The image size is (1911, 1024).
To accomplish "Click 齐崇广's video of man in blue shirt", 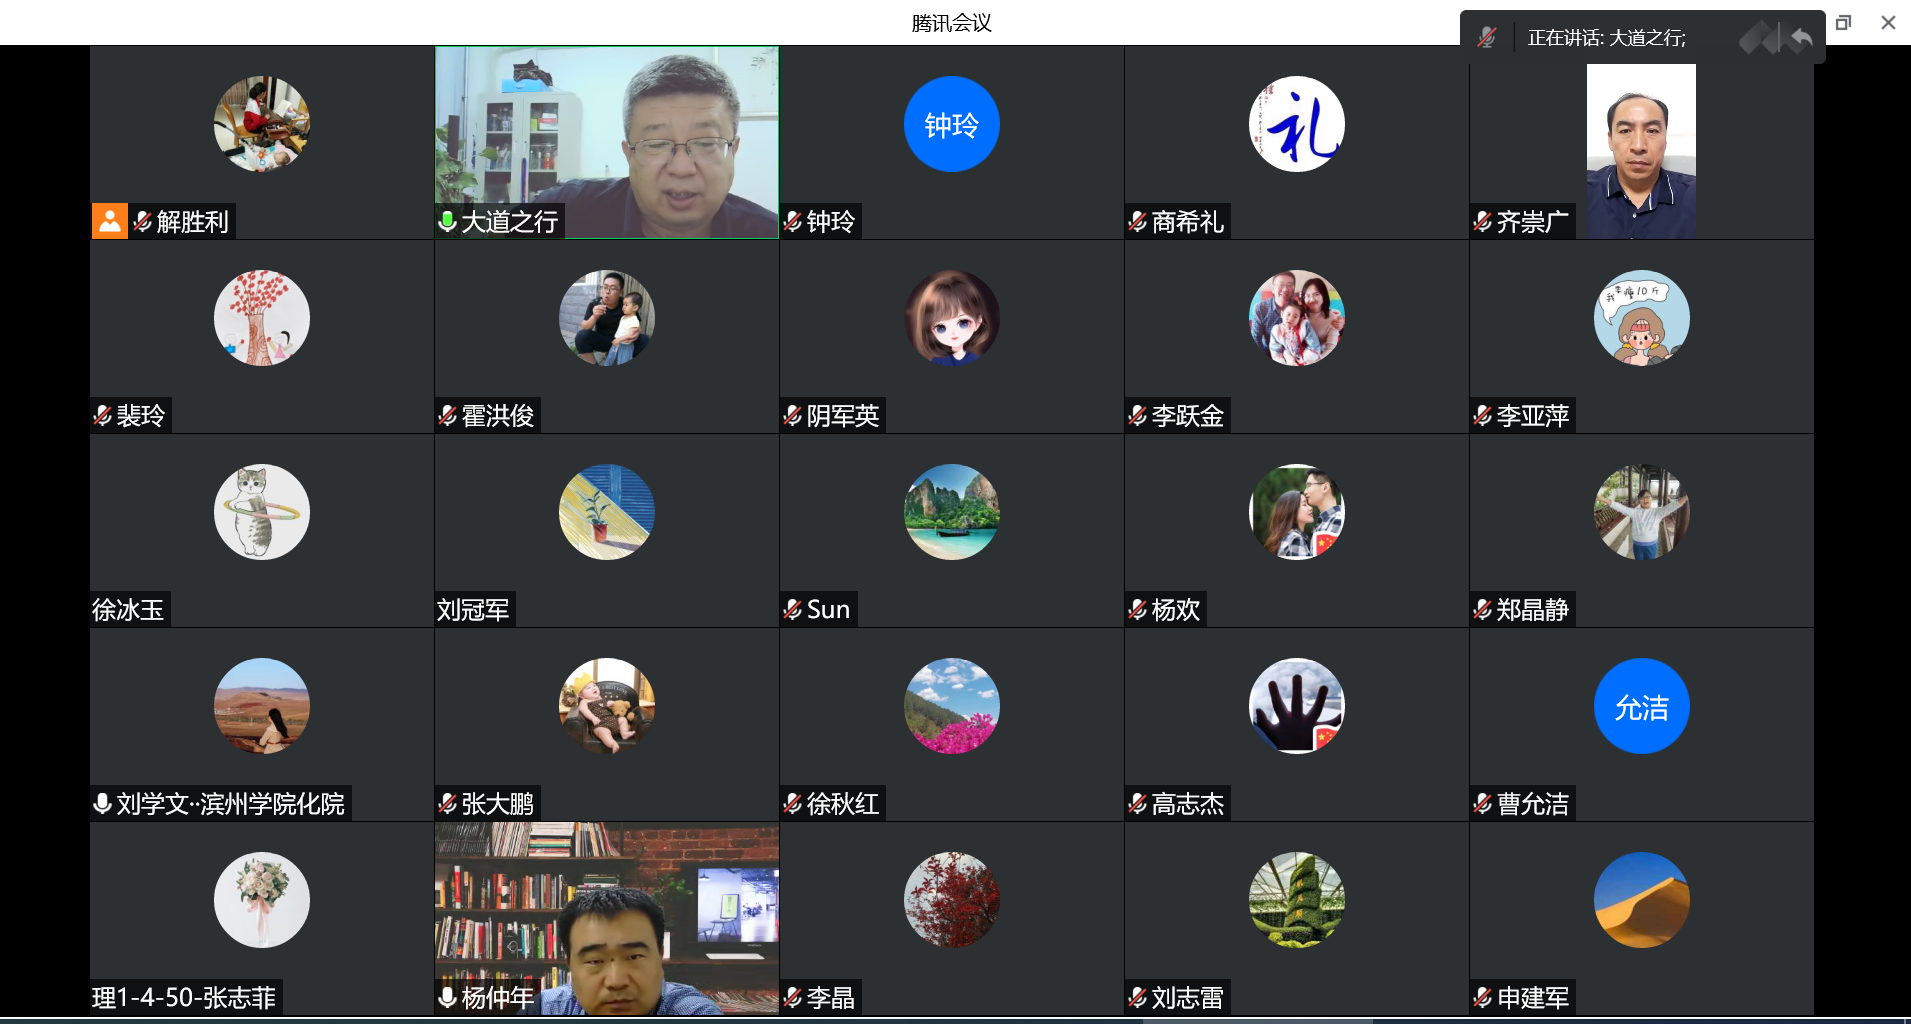I will [x=1641, y=150].
